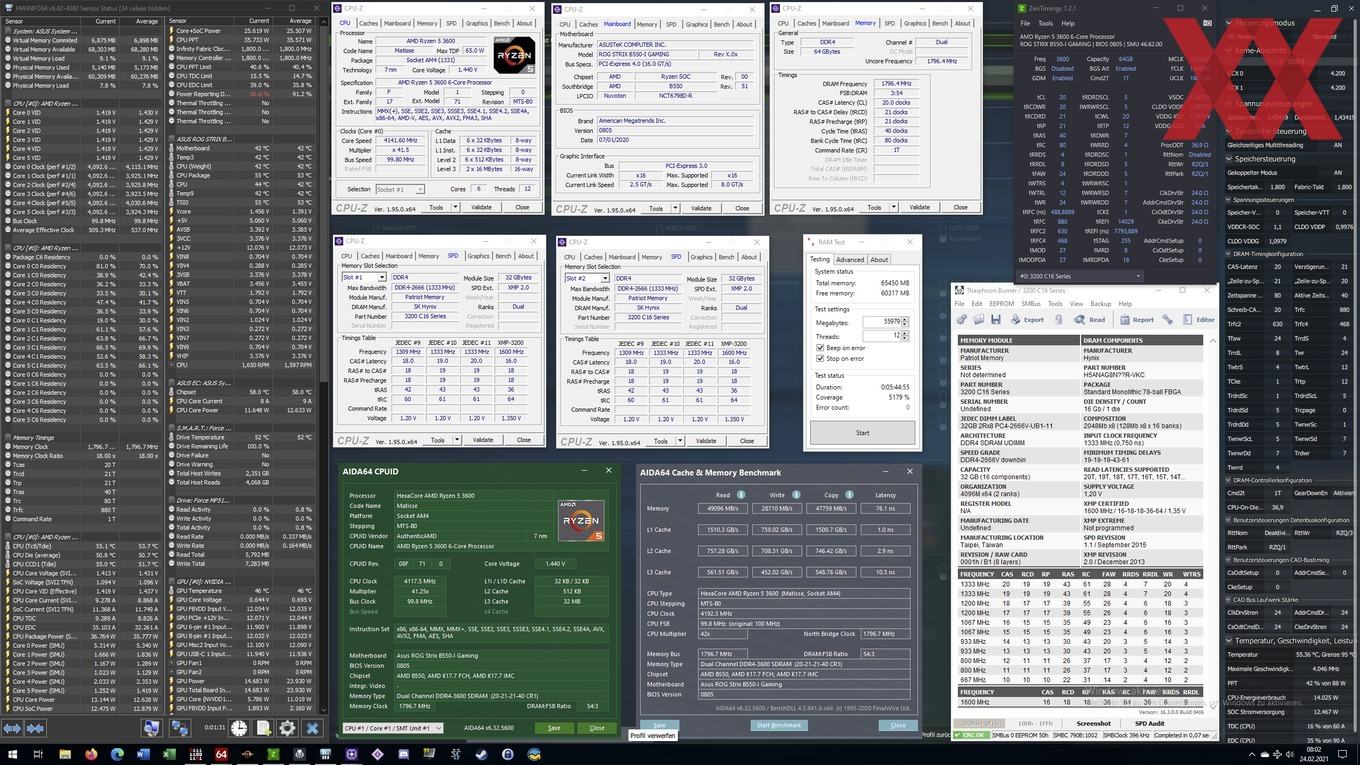Screen dimensions: 1360x765
Task: Click info icon beside Copy column in AIDA64 benchmark
Action: 851,494
